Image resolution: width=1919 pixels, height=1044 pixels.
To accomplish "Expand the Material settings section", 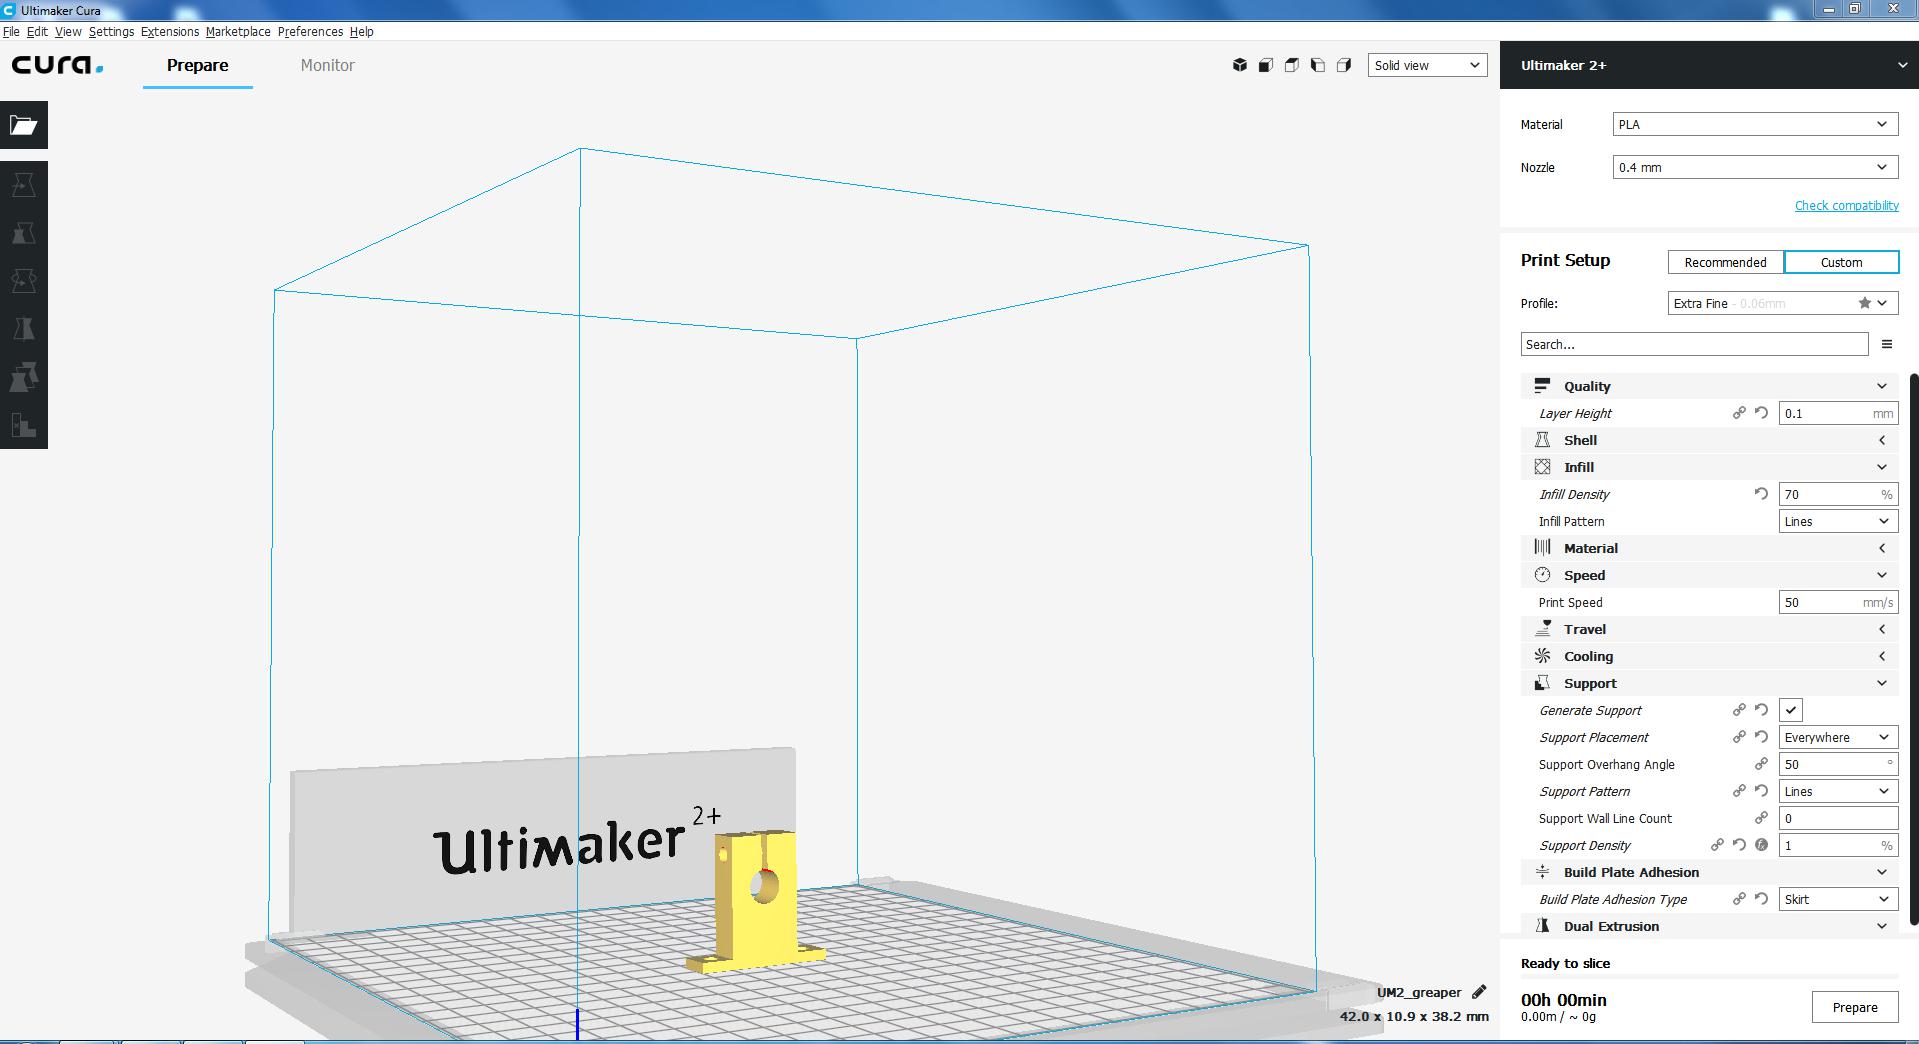I will coord(1709,548).
